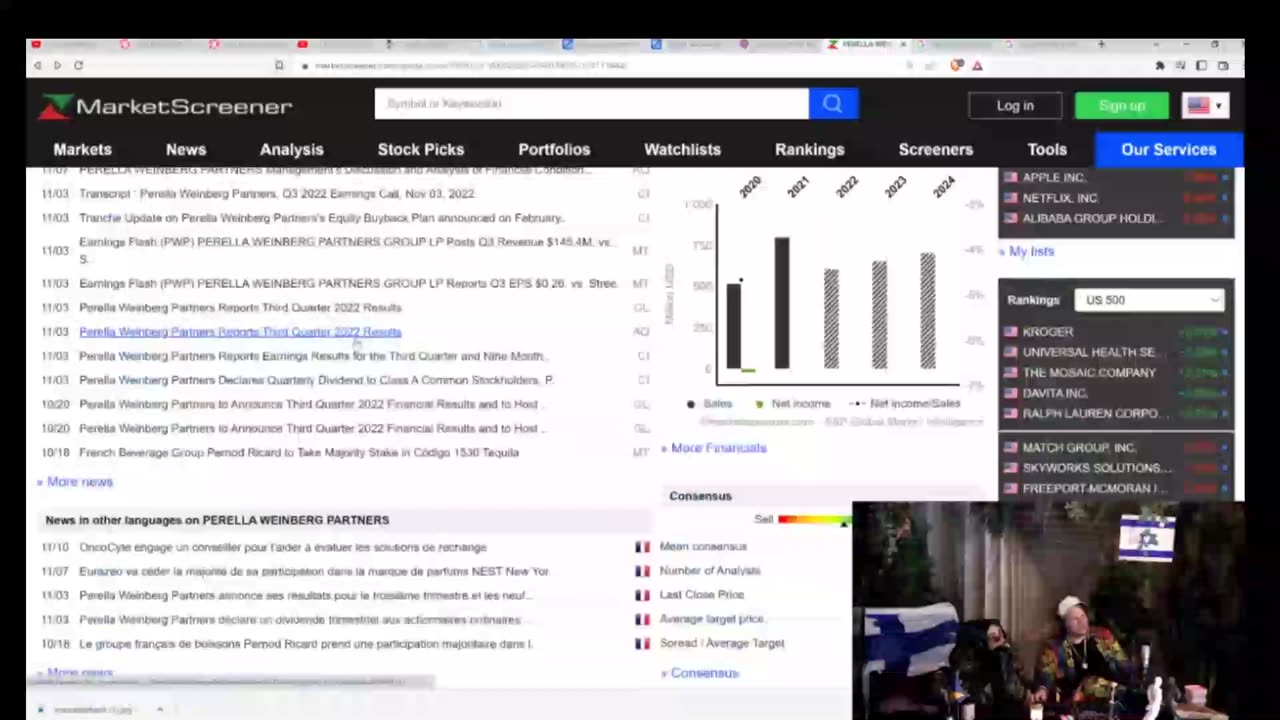The image size is (1280, 720).
Task: Open the Screeners menu
Action: coord(936,149)
